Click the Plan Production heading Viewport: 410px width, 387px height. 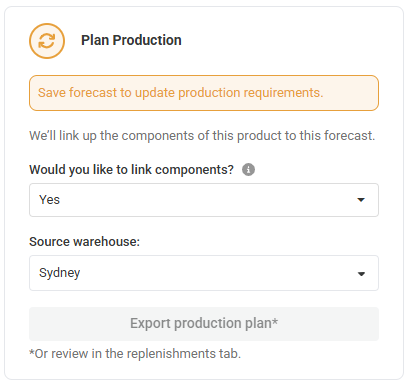click(x=131, y=40)
